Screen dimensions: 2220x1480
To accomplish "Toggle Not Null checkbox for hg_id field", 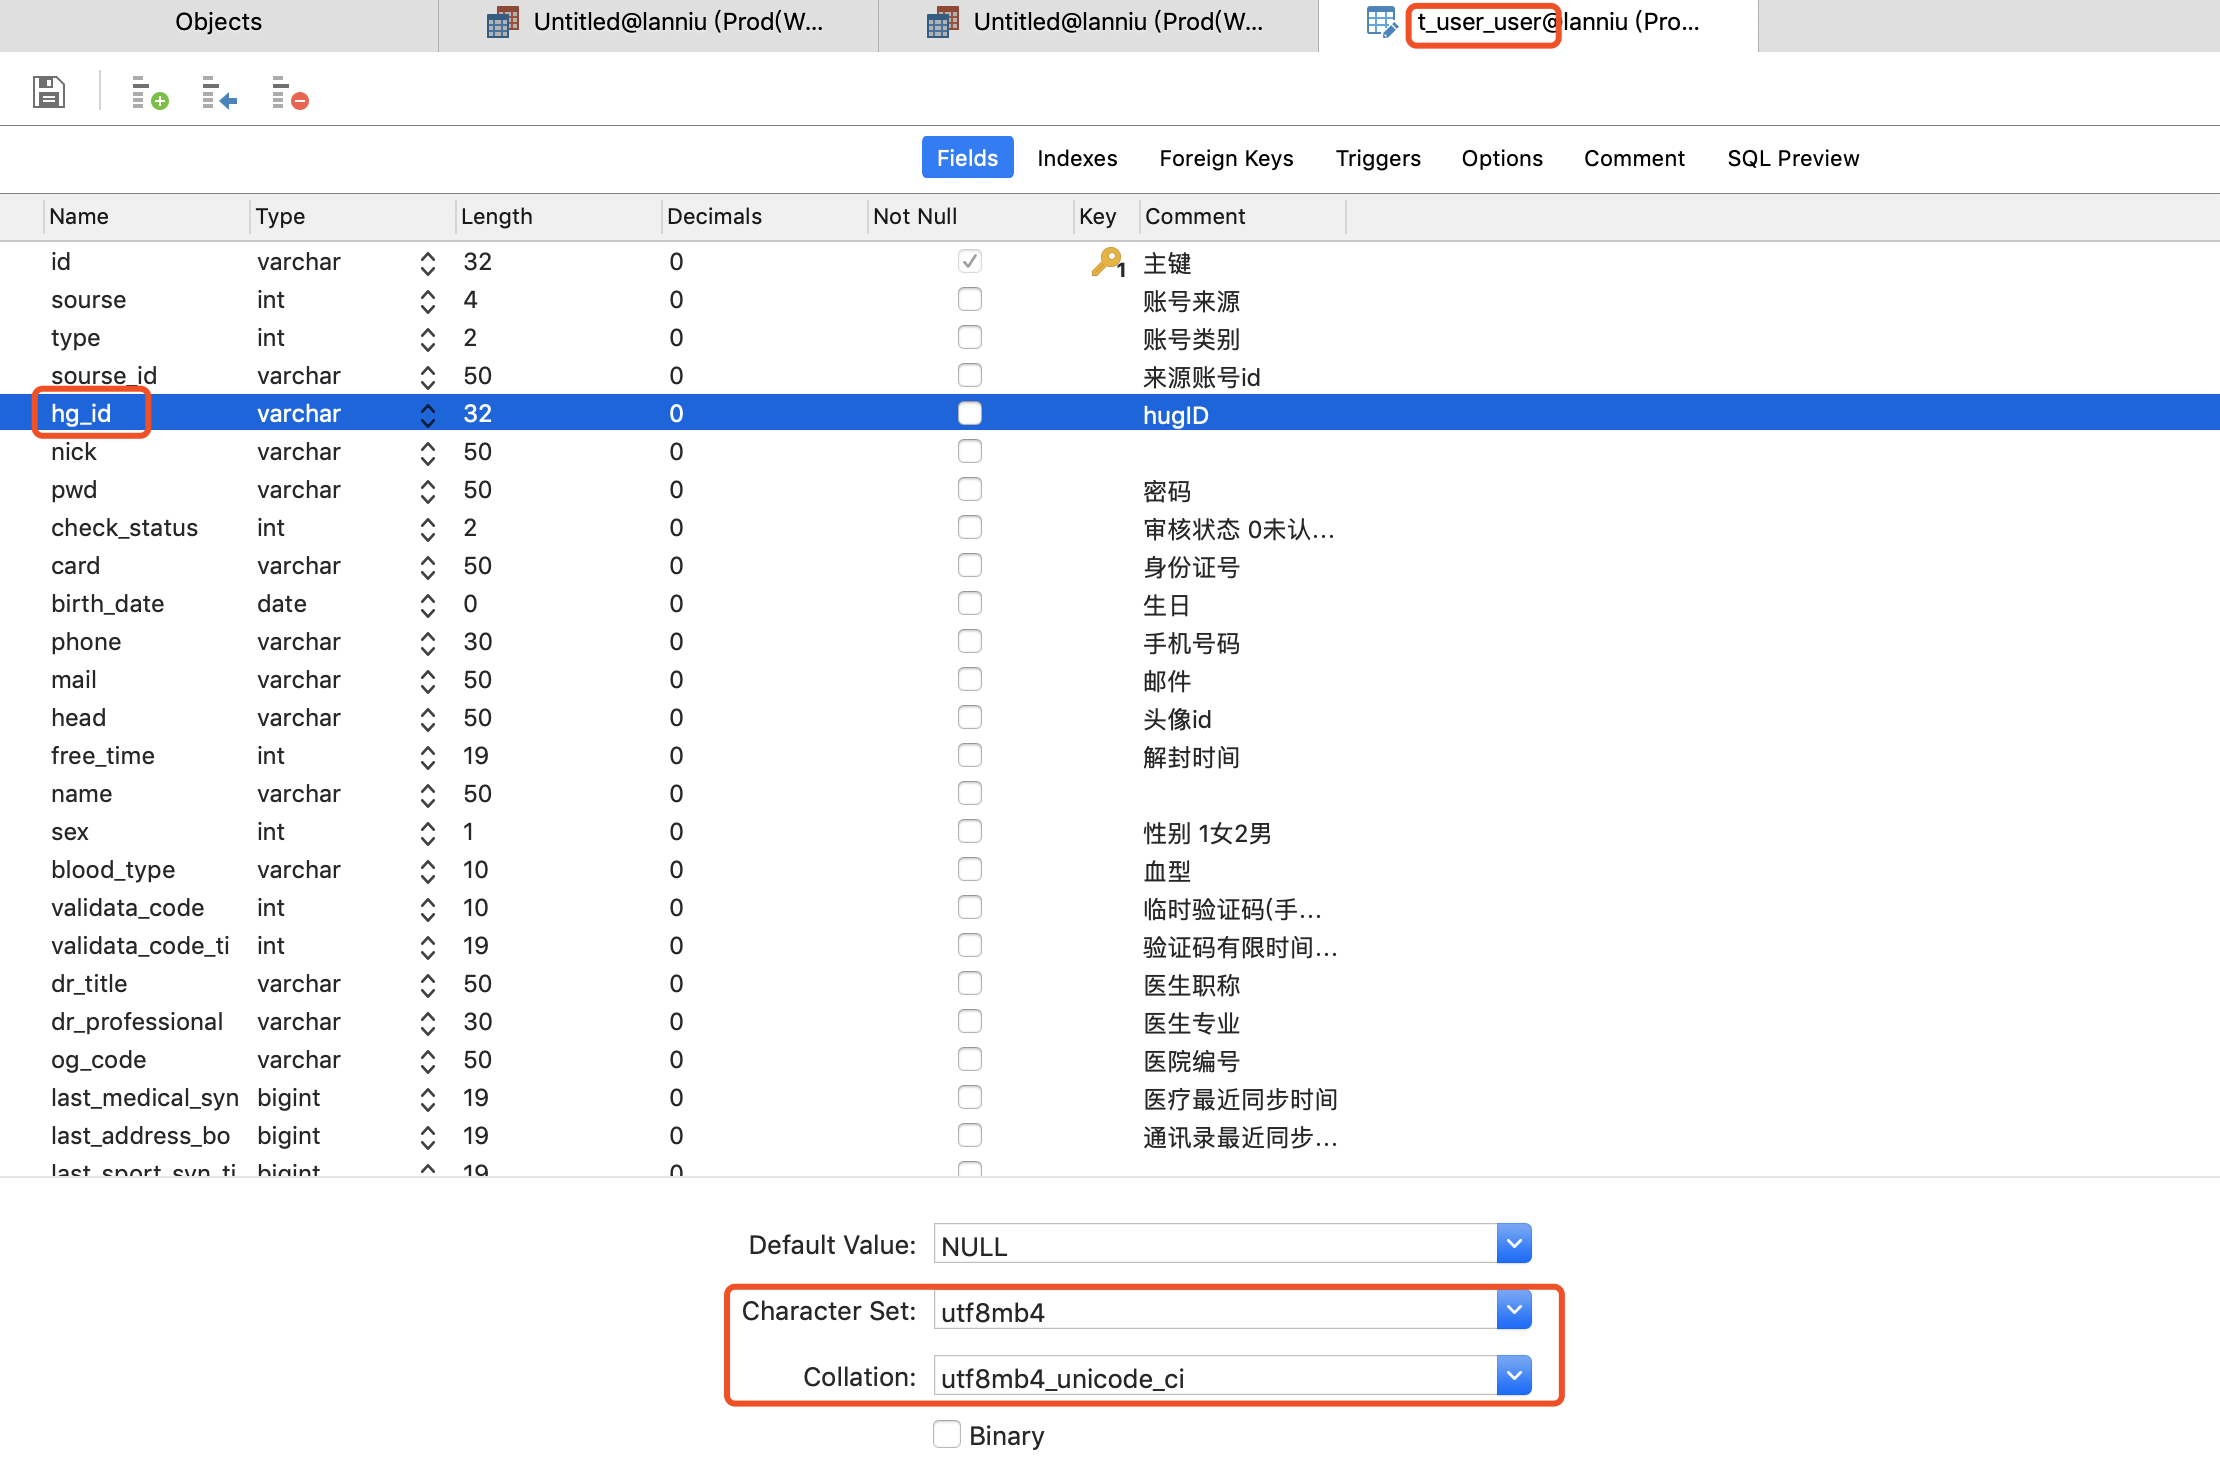I will [969, 413].
